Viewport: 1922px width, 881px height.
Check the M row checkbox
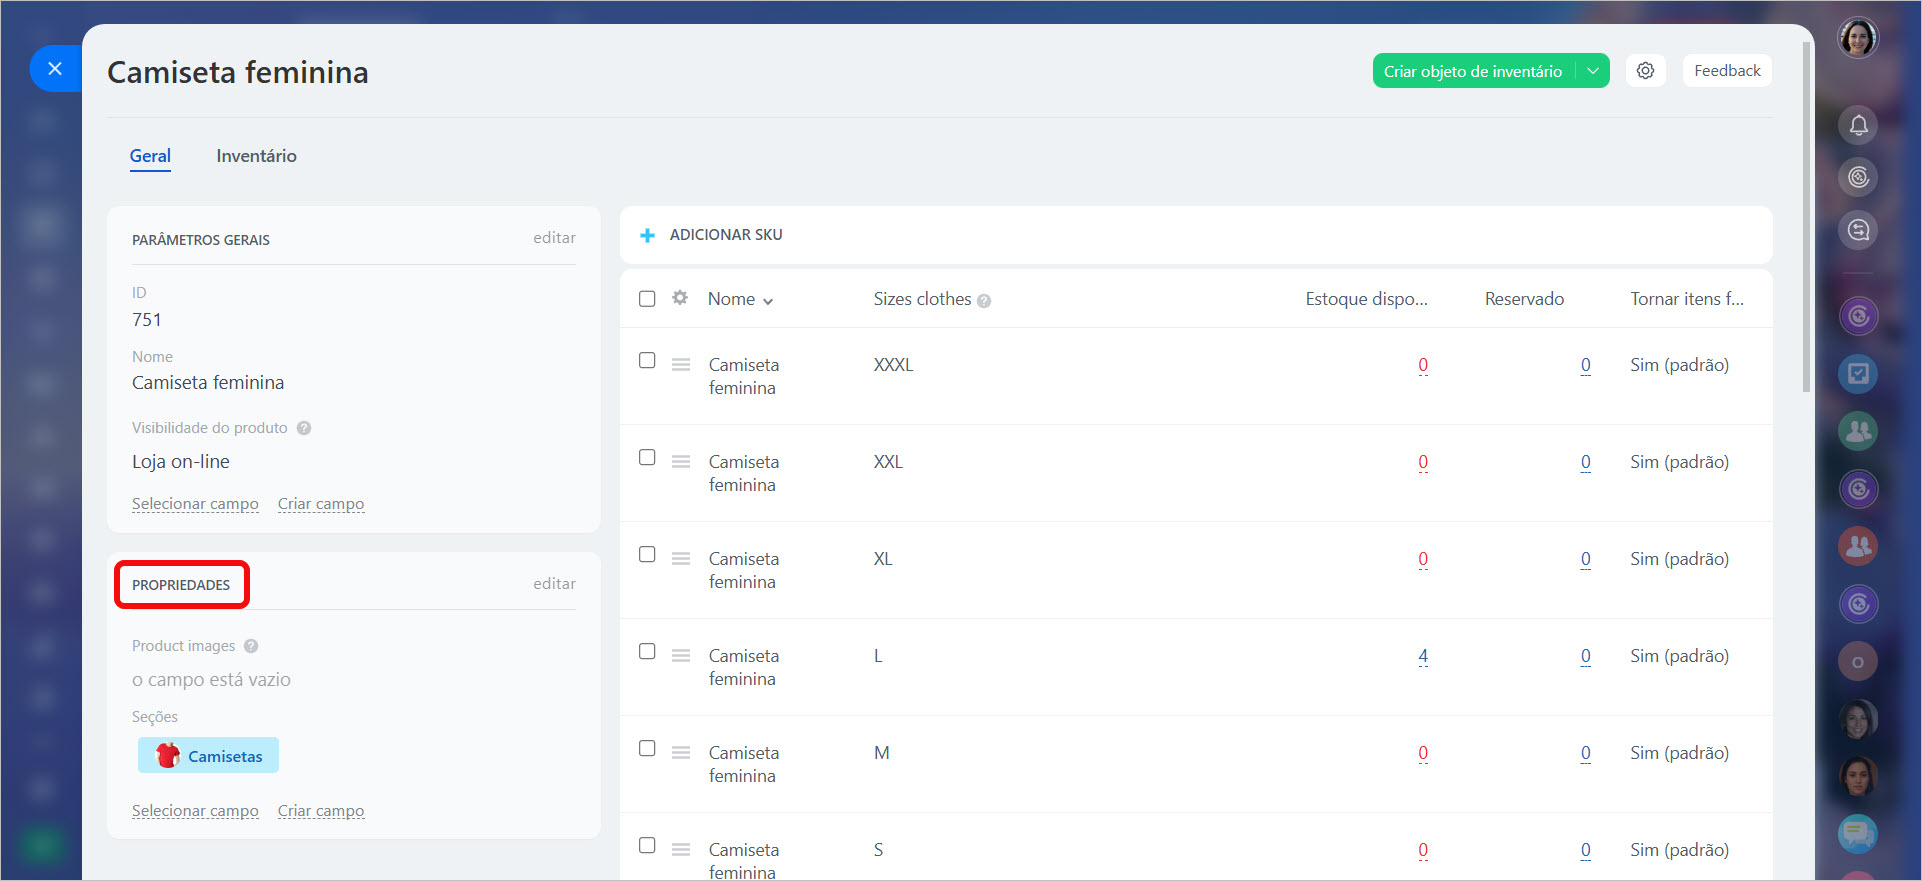647,748
